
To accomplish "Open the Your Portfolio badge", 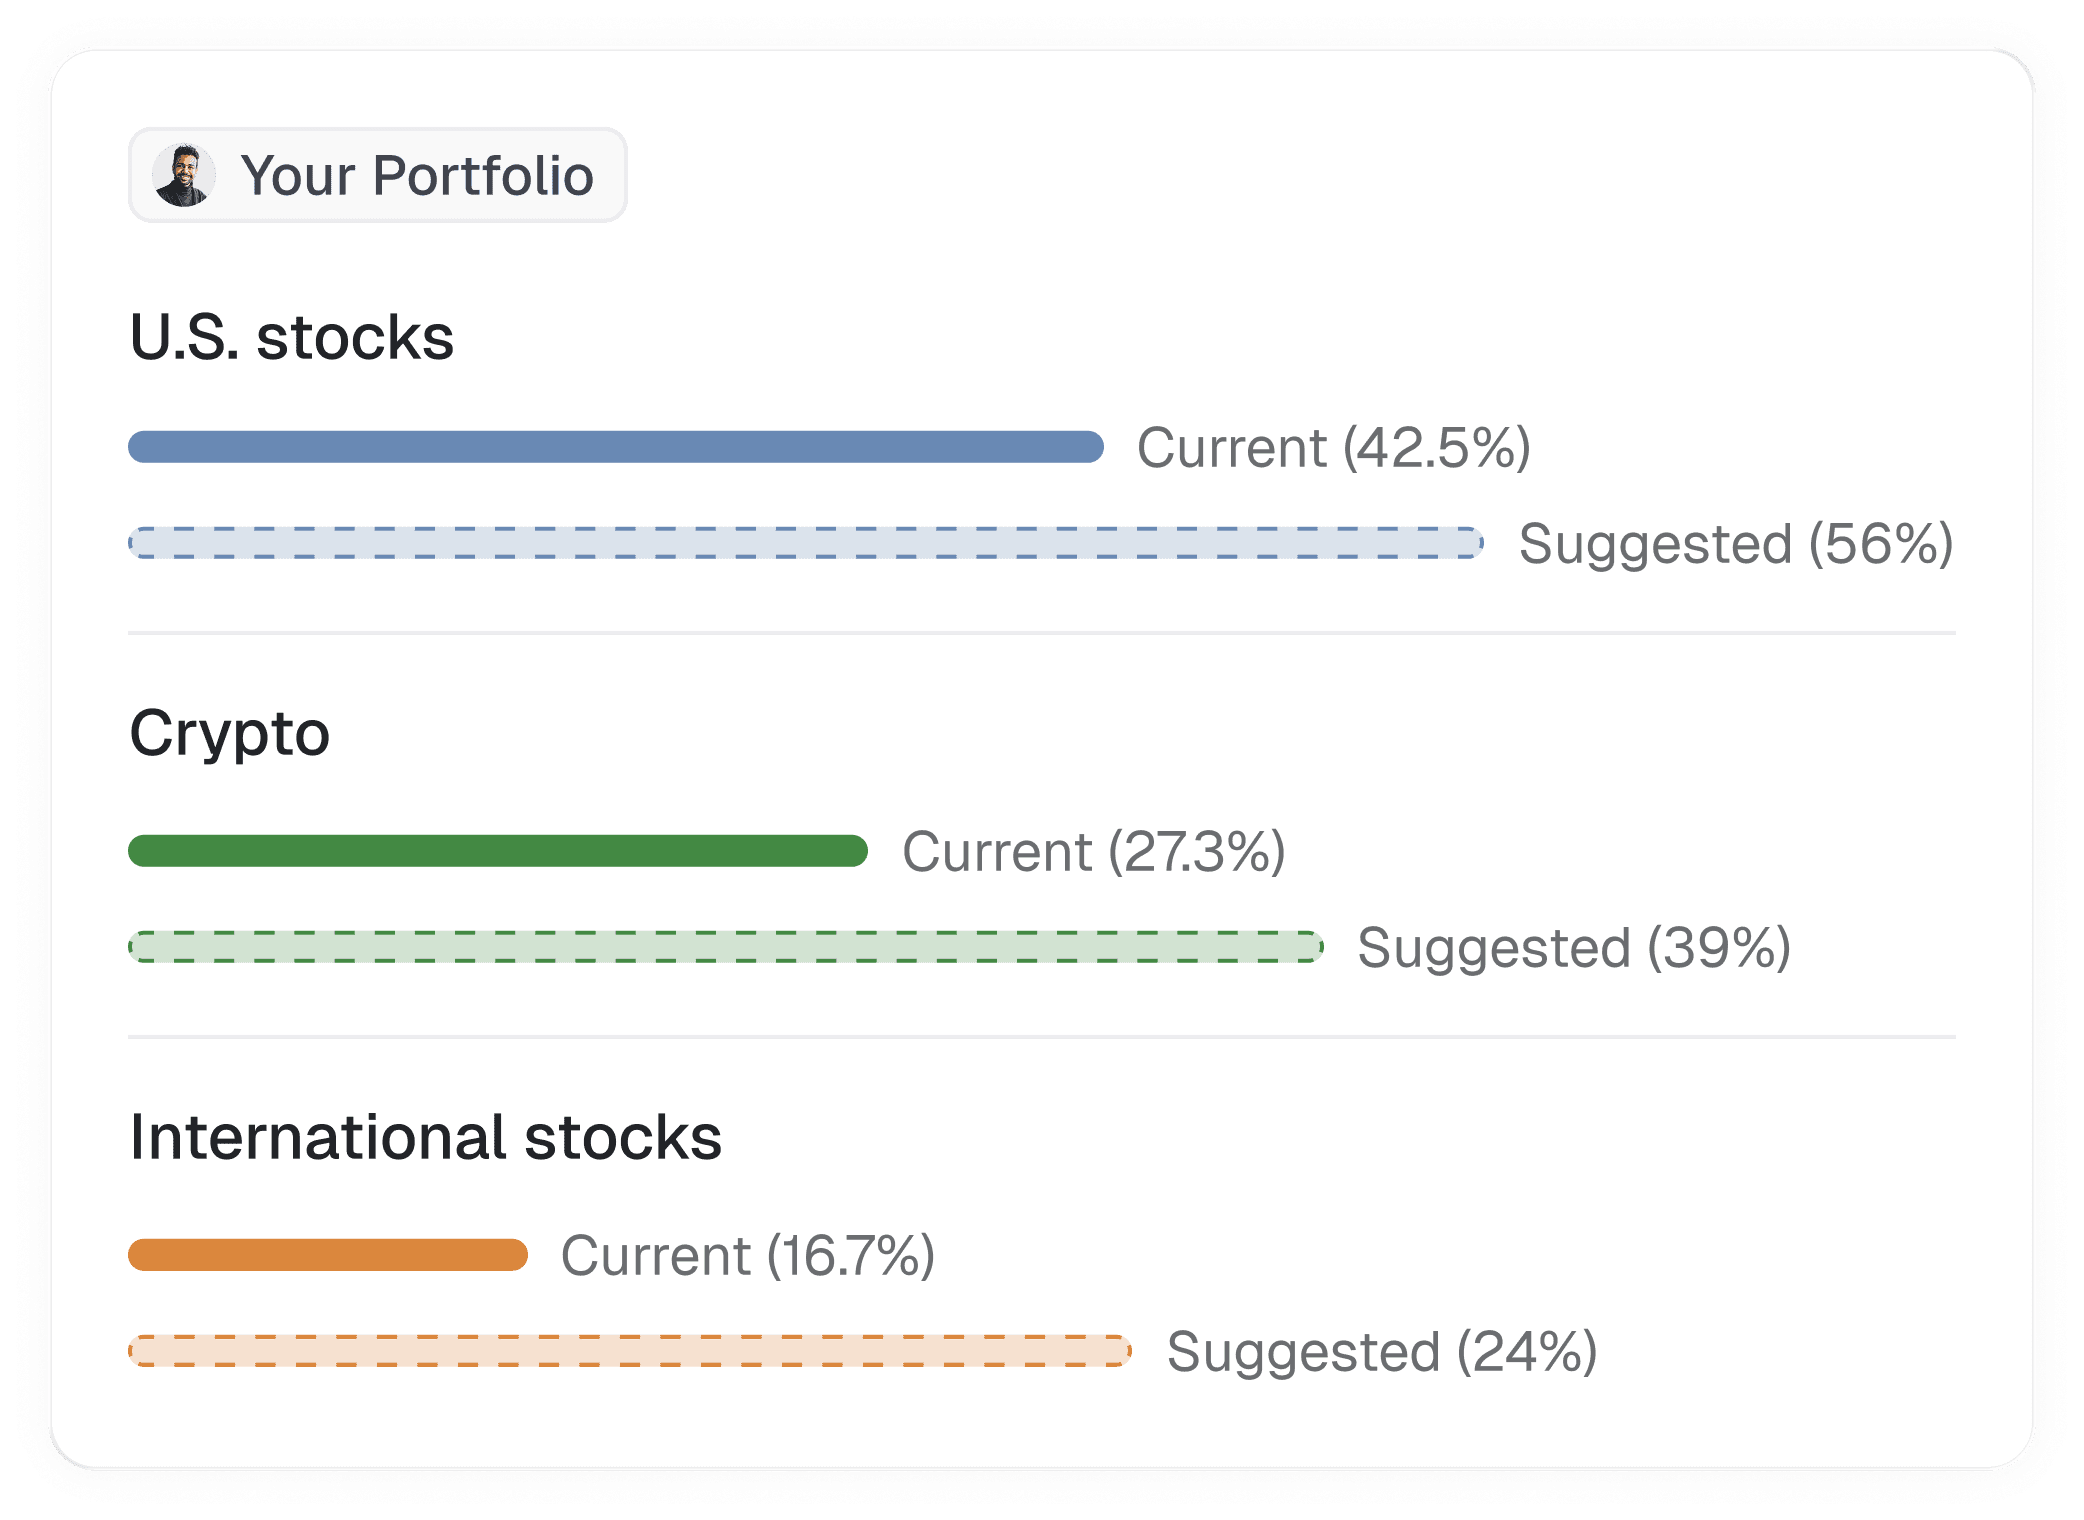I will tap(378, 175).
